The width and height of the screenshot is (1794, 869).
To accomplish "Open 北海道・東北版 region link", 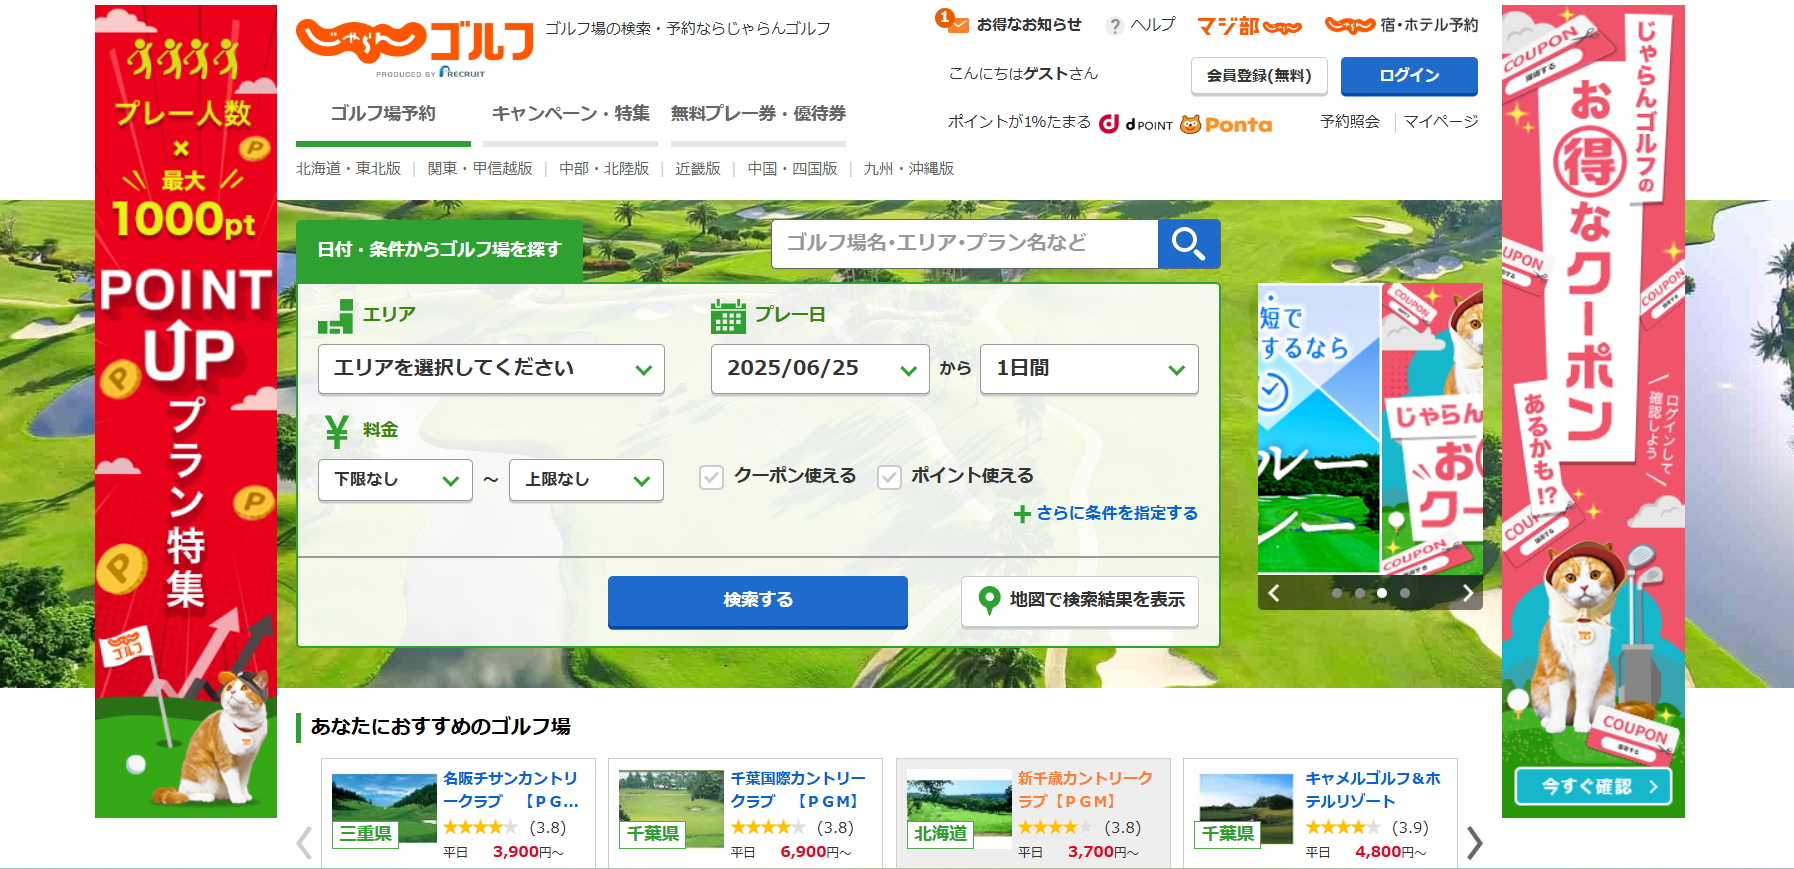I will [348, 169].
